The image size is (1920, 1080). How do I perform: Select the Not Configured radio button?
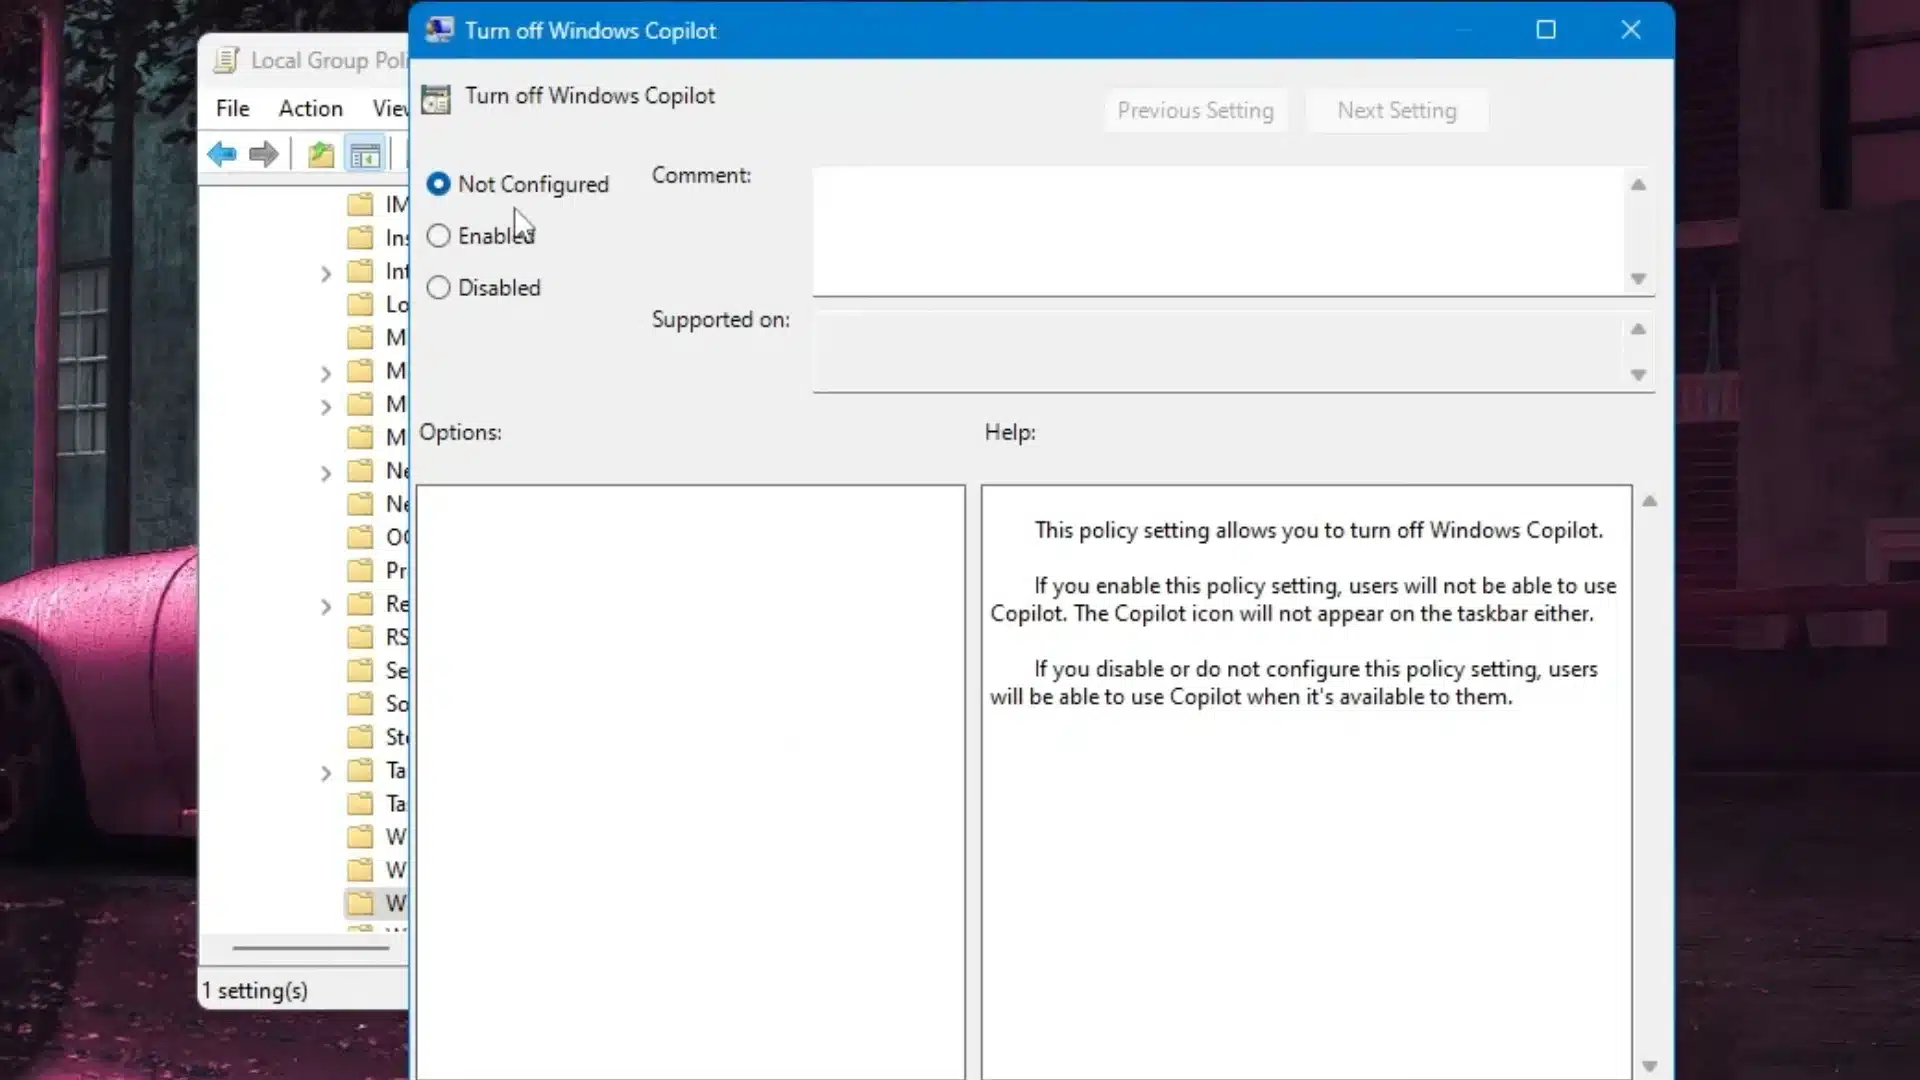438,184
